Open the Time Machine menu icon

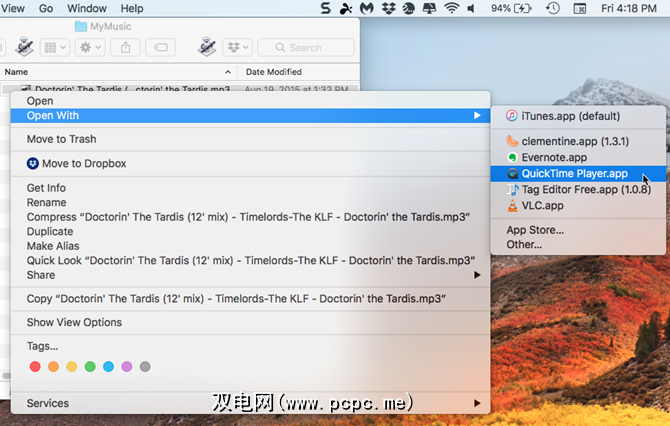552,8
